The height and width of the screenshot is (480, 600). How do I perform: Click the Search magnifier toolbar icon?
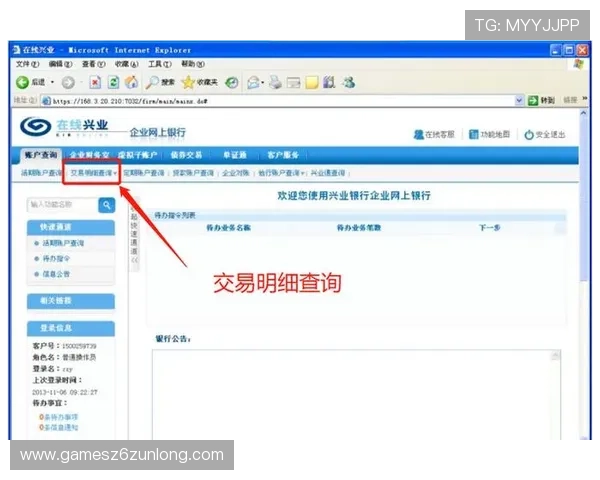point(152,82)
